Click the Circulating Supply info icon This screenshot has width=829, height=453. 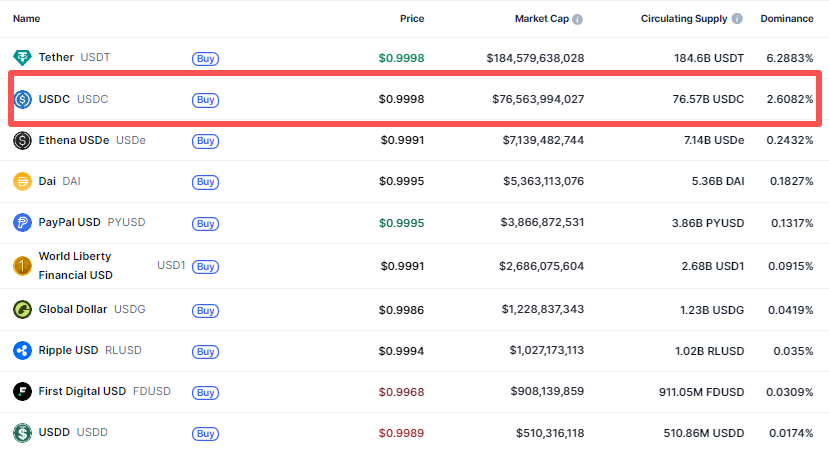737,19
